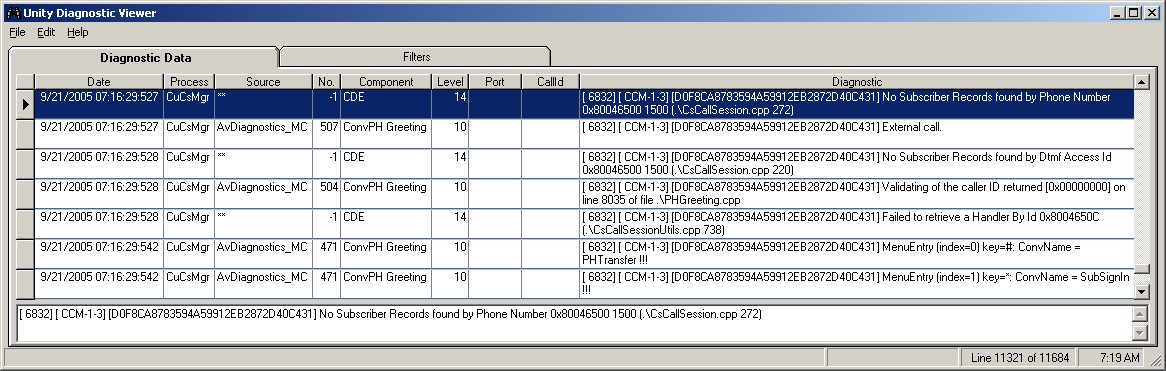Click the Component column header
The image size is (1166, 371).
coord(386,82)
